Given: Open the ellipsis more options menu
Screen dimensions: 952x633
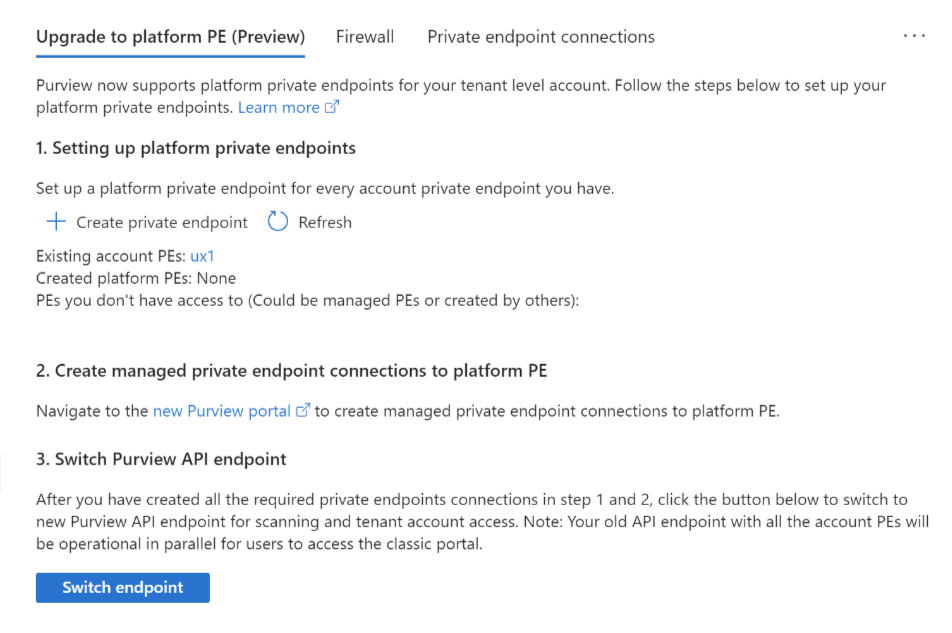Looking at the screenshot, I should (x=914, y=36).
